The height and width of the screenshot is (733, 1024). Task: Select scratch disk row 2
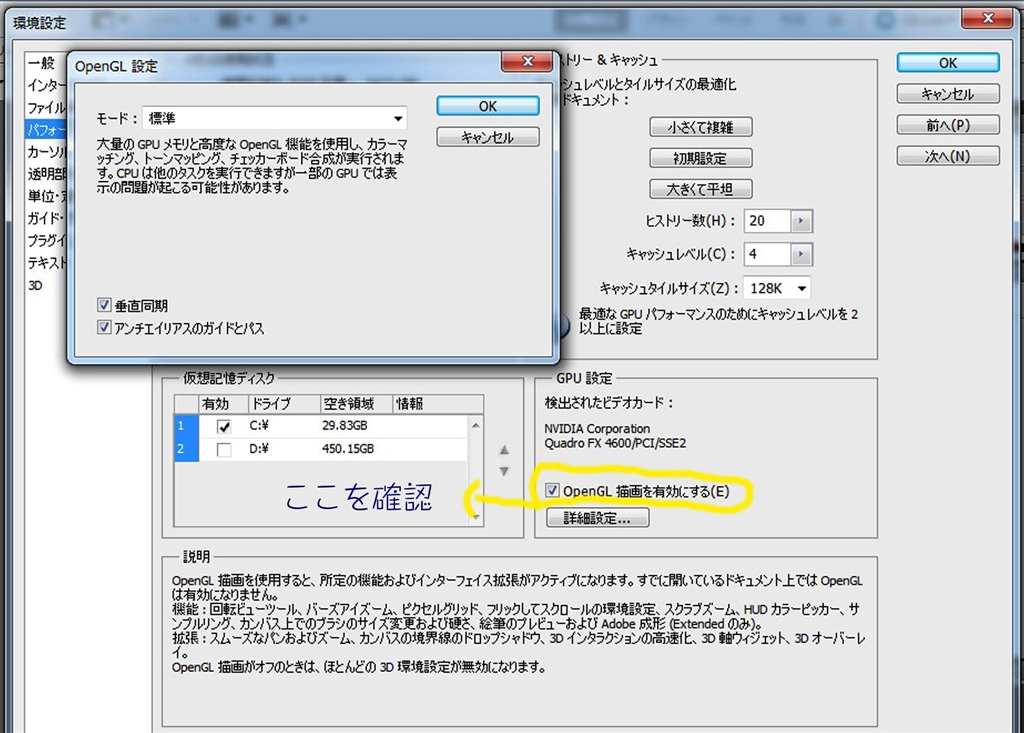(x=321, y=449)
